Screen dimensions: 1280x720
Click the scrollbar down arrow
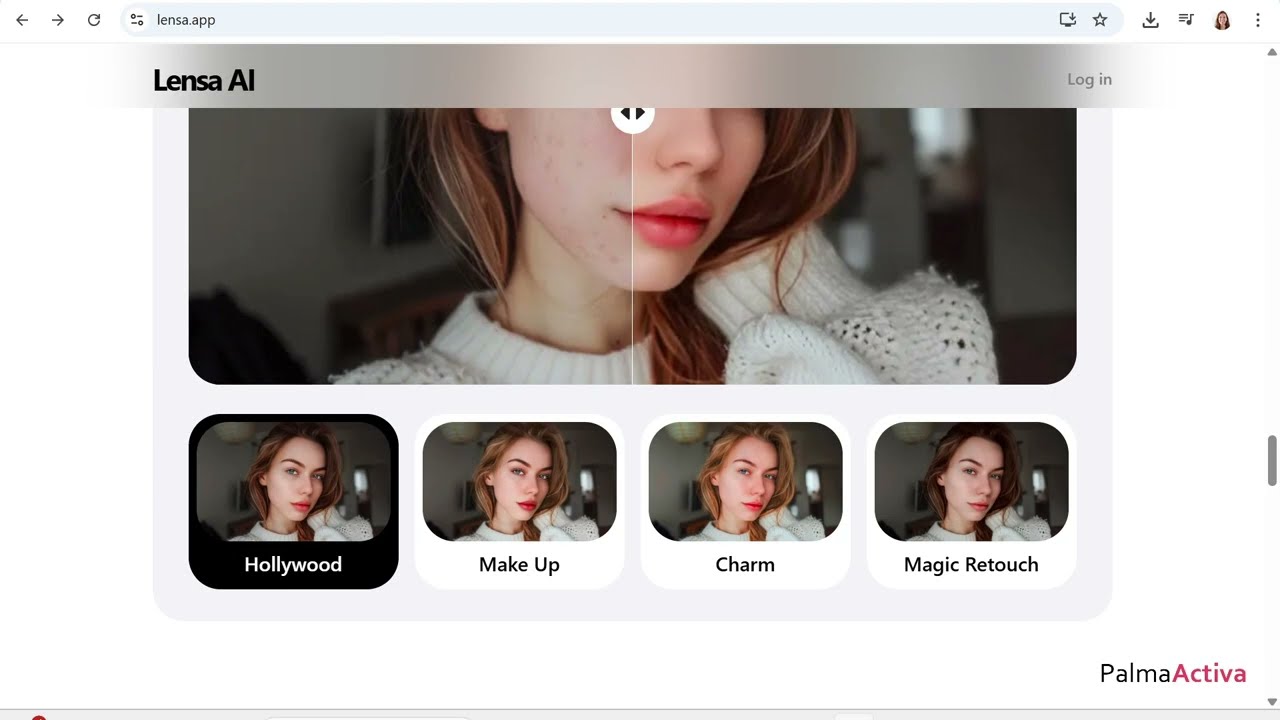point(1272,702)
